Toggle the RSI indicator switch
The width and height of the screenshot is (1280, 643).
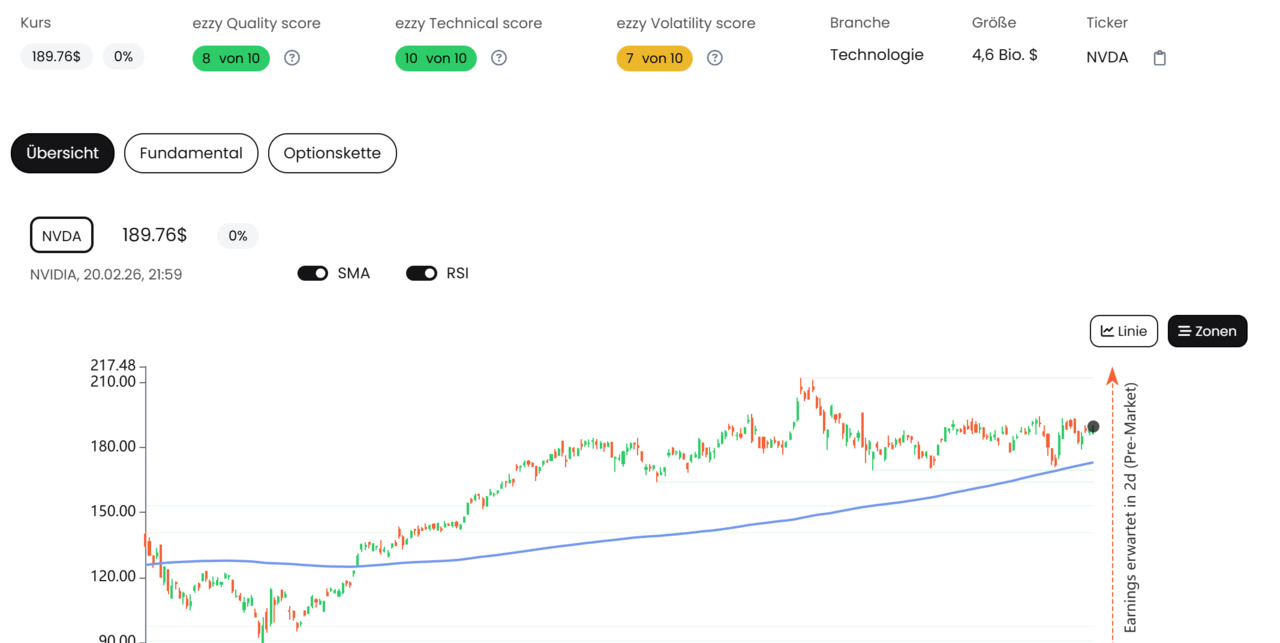click(421, 273)
